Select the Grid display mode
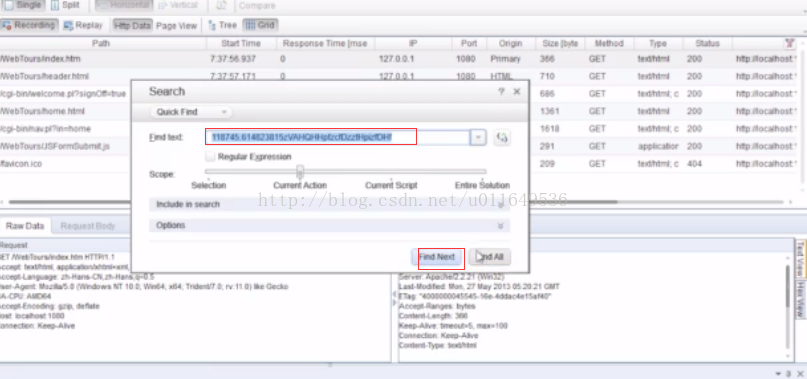807x379 pixels. click(x=260, y=25)
